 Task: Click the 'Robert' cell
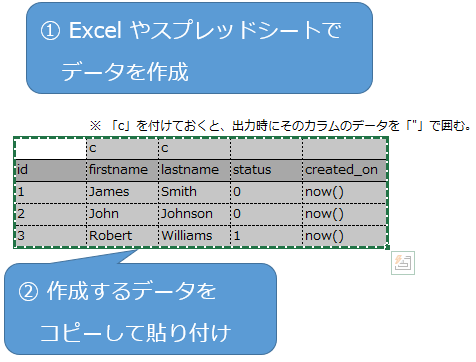coord(122,236)
